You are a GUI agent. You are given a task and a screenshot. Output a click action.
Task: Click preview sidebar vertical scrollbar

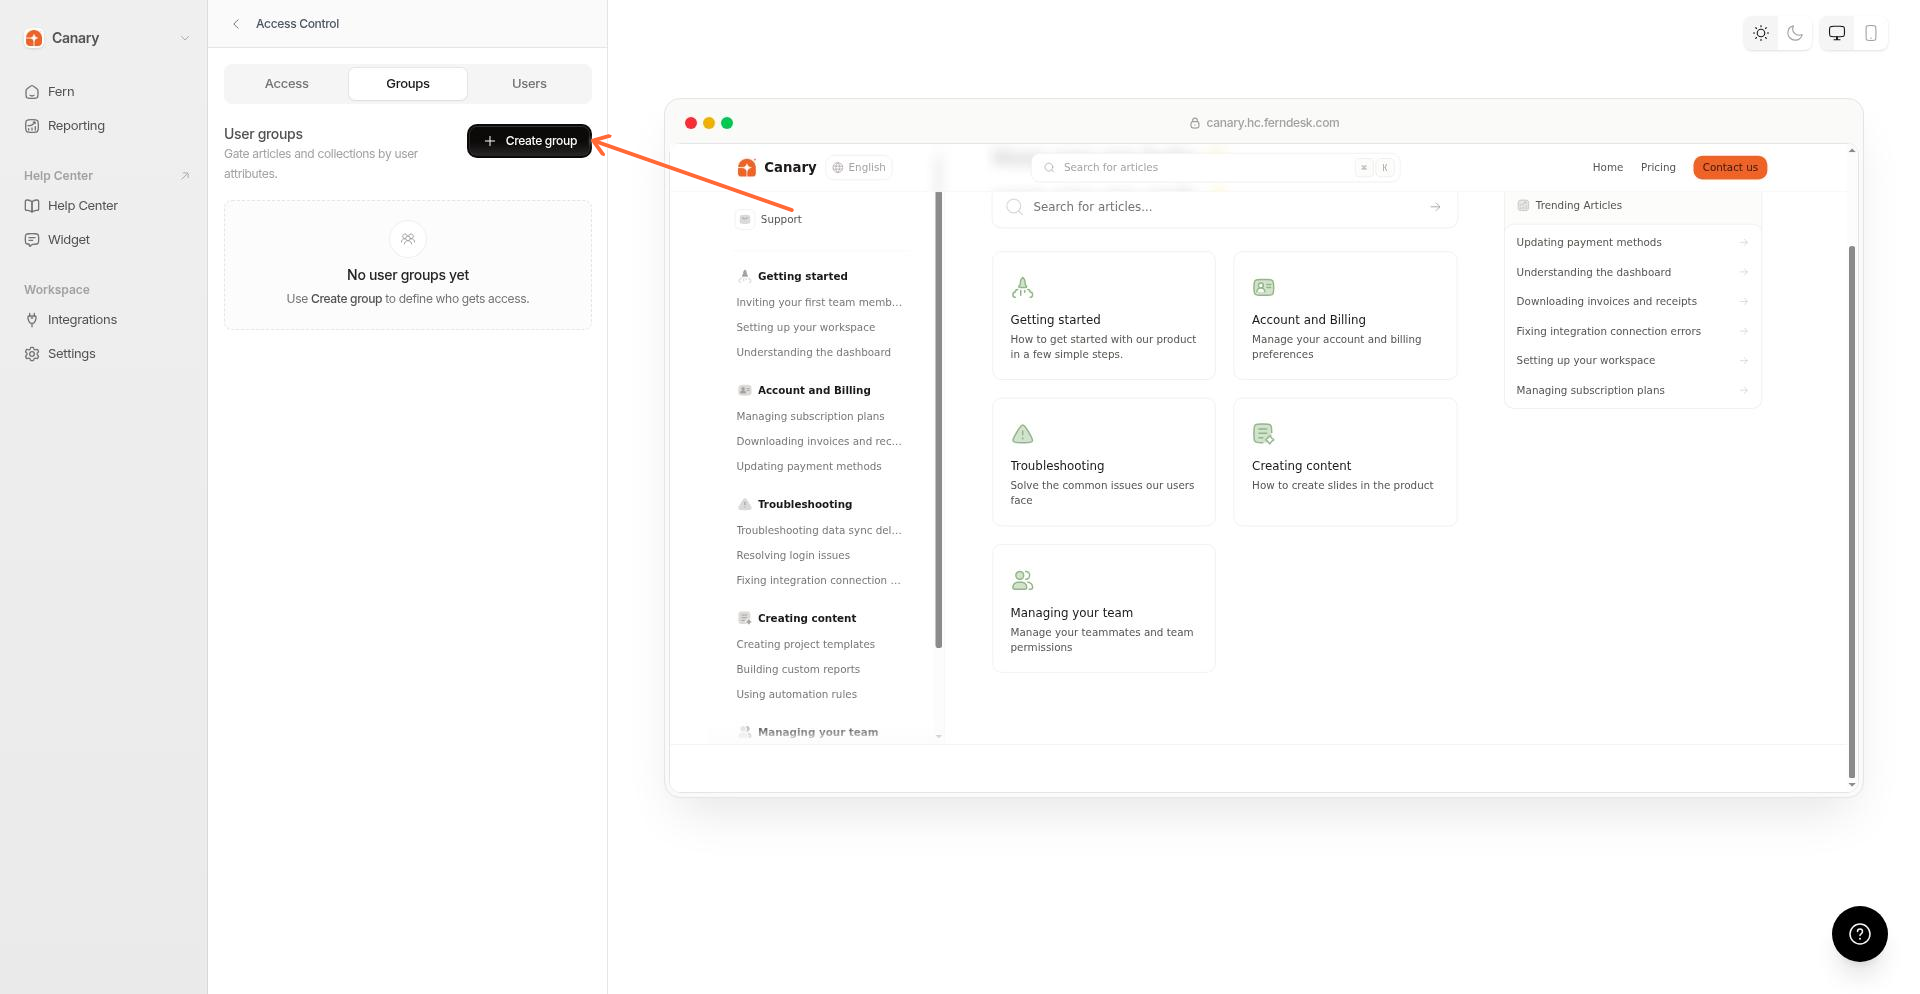point(938,420)
